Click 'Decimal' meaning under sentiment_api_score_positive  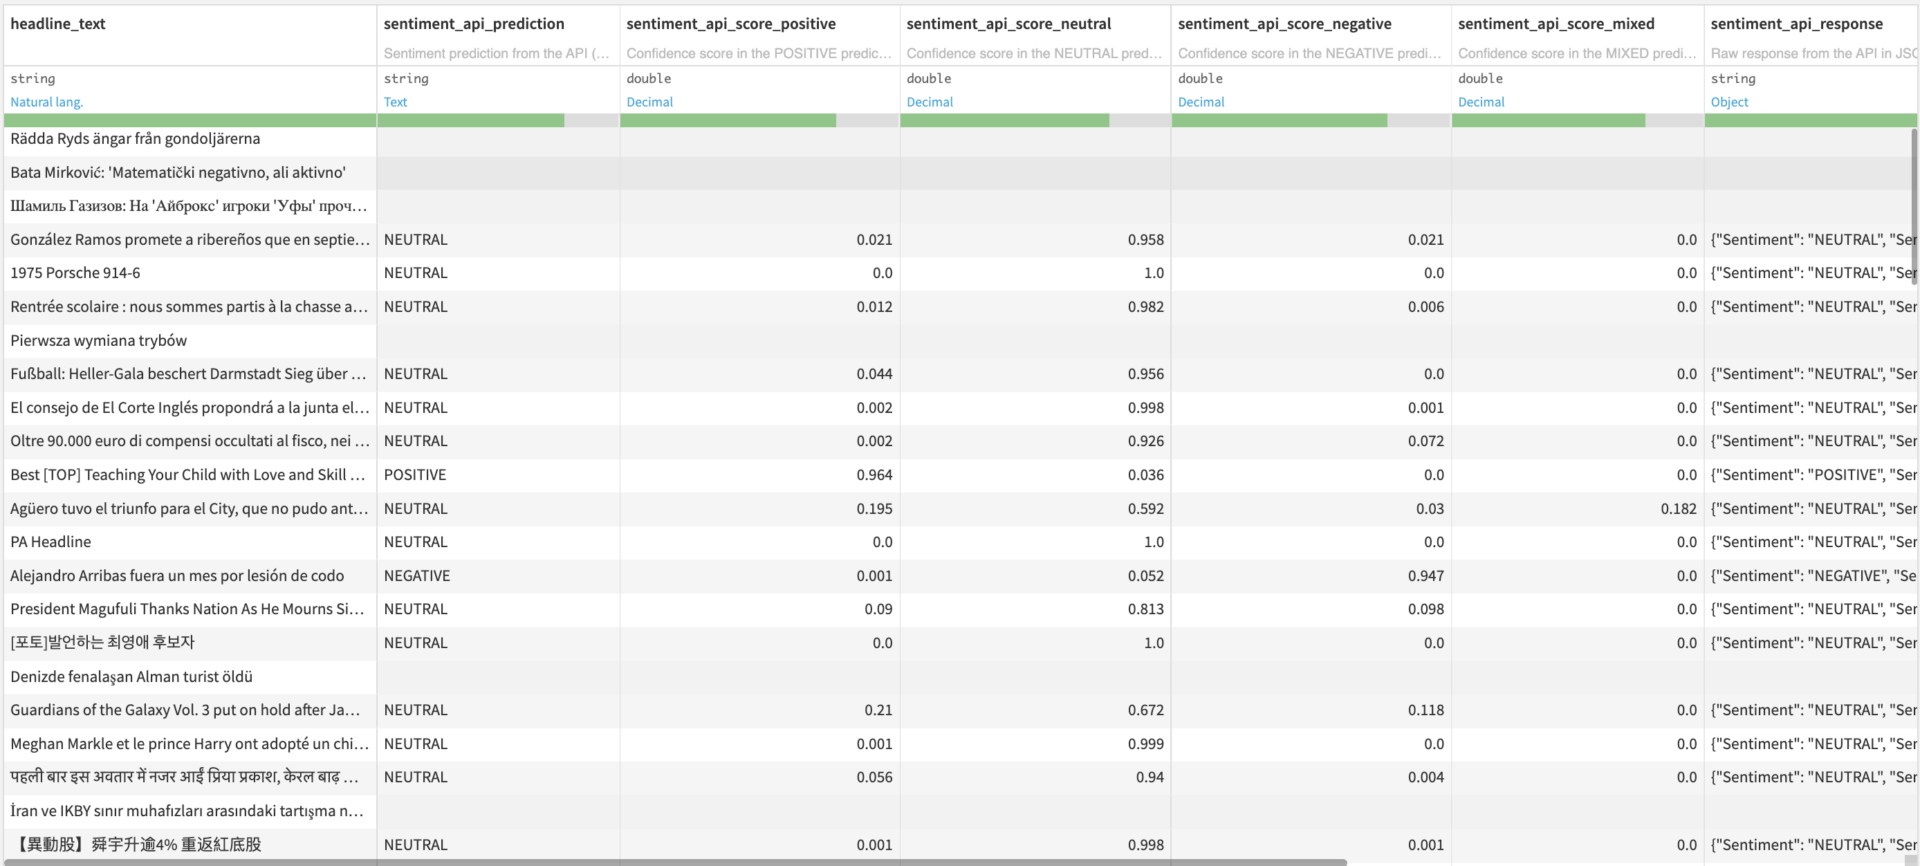tap(649, 102)
